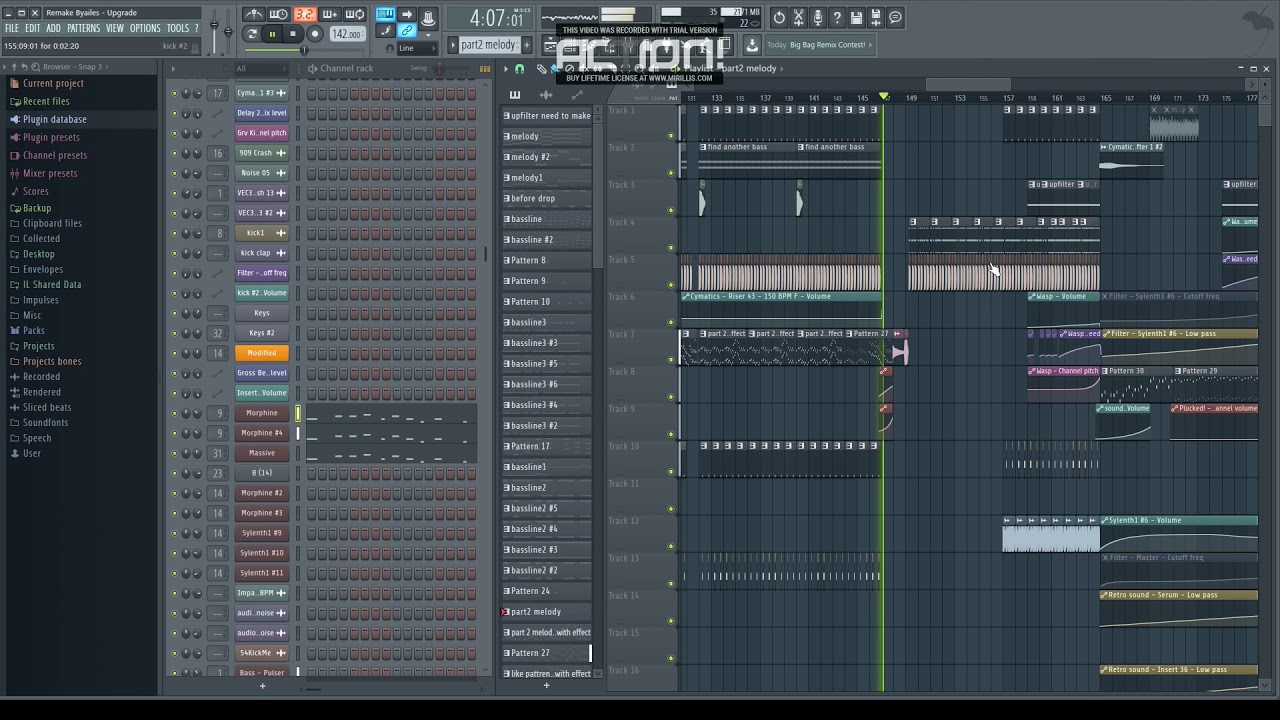Open the Line snap dropdown
This screenshot has height=720, width=1280.
click(x=418, y=48)
